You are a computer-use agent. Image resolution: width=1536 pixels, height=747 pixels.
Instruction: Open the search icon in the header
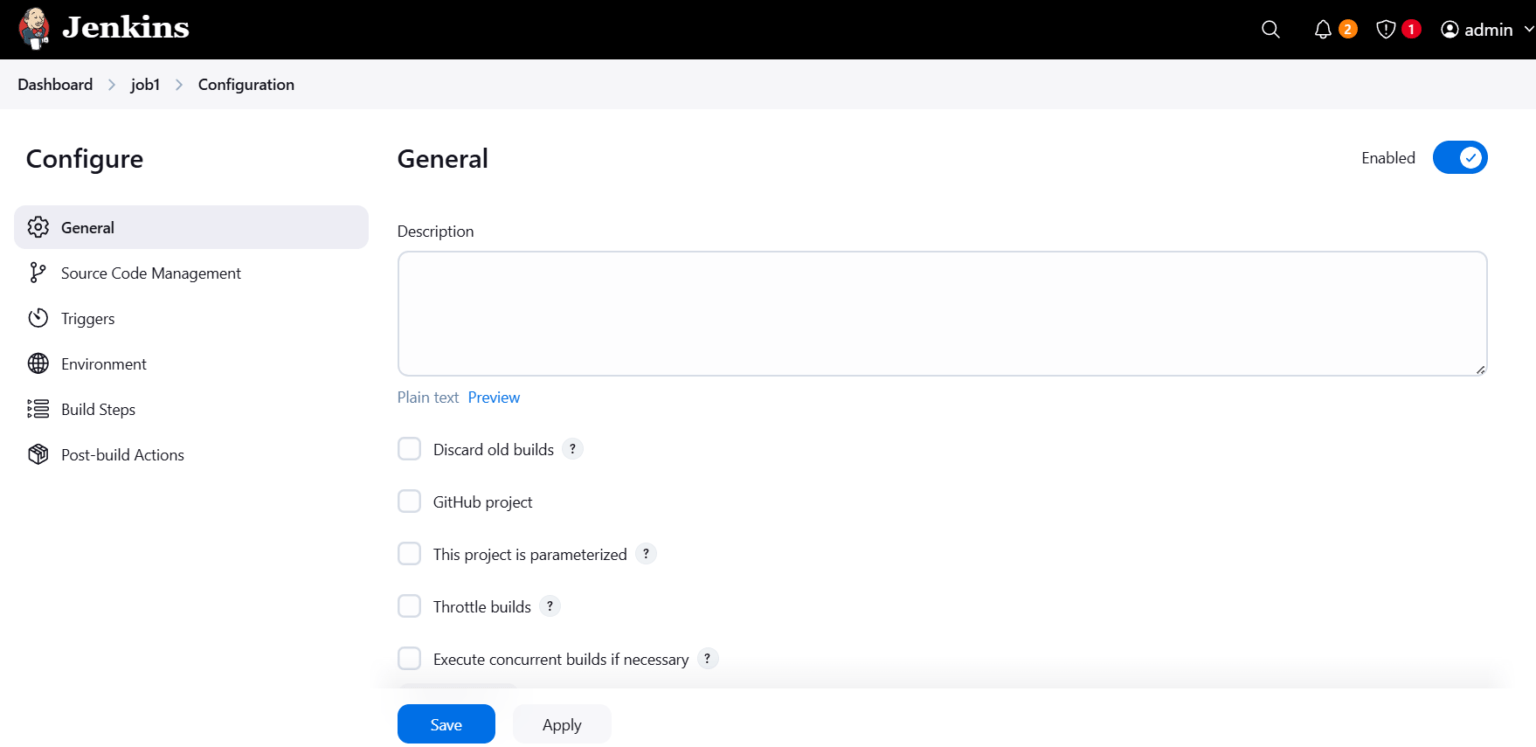click(1270, 29)
